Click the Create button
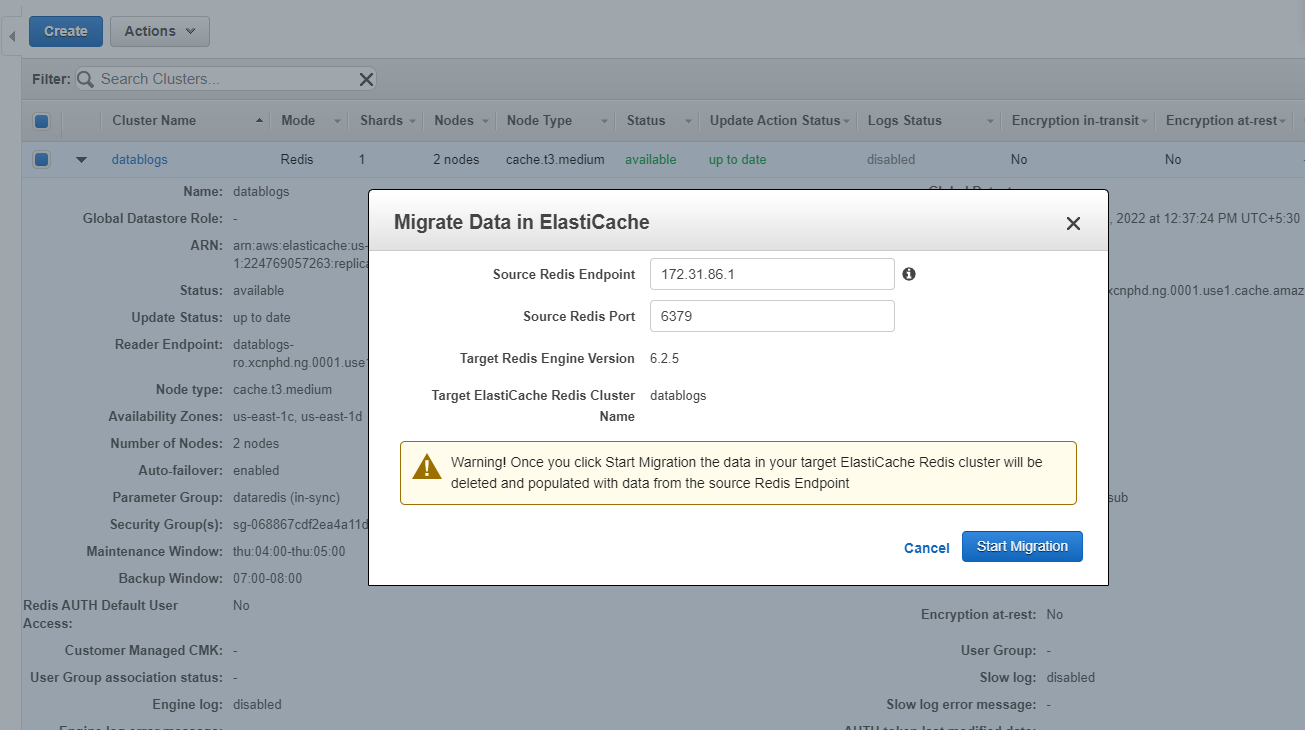This screenshot has width=1305, height=730. [66, 31]
